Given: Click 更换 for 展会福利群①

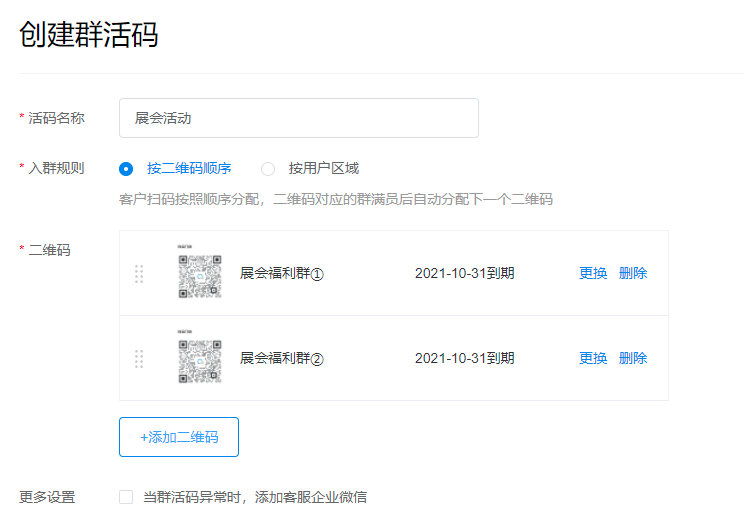Looking at the screenshot, I should (593, 273).
